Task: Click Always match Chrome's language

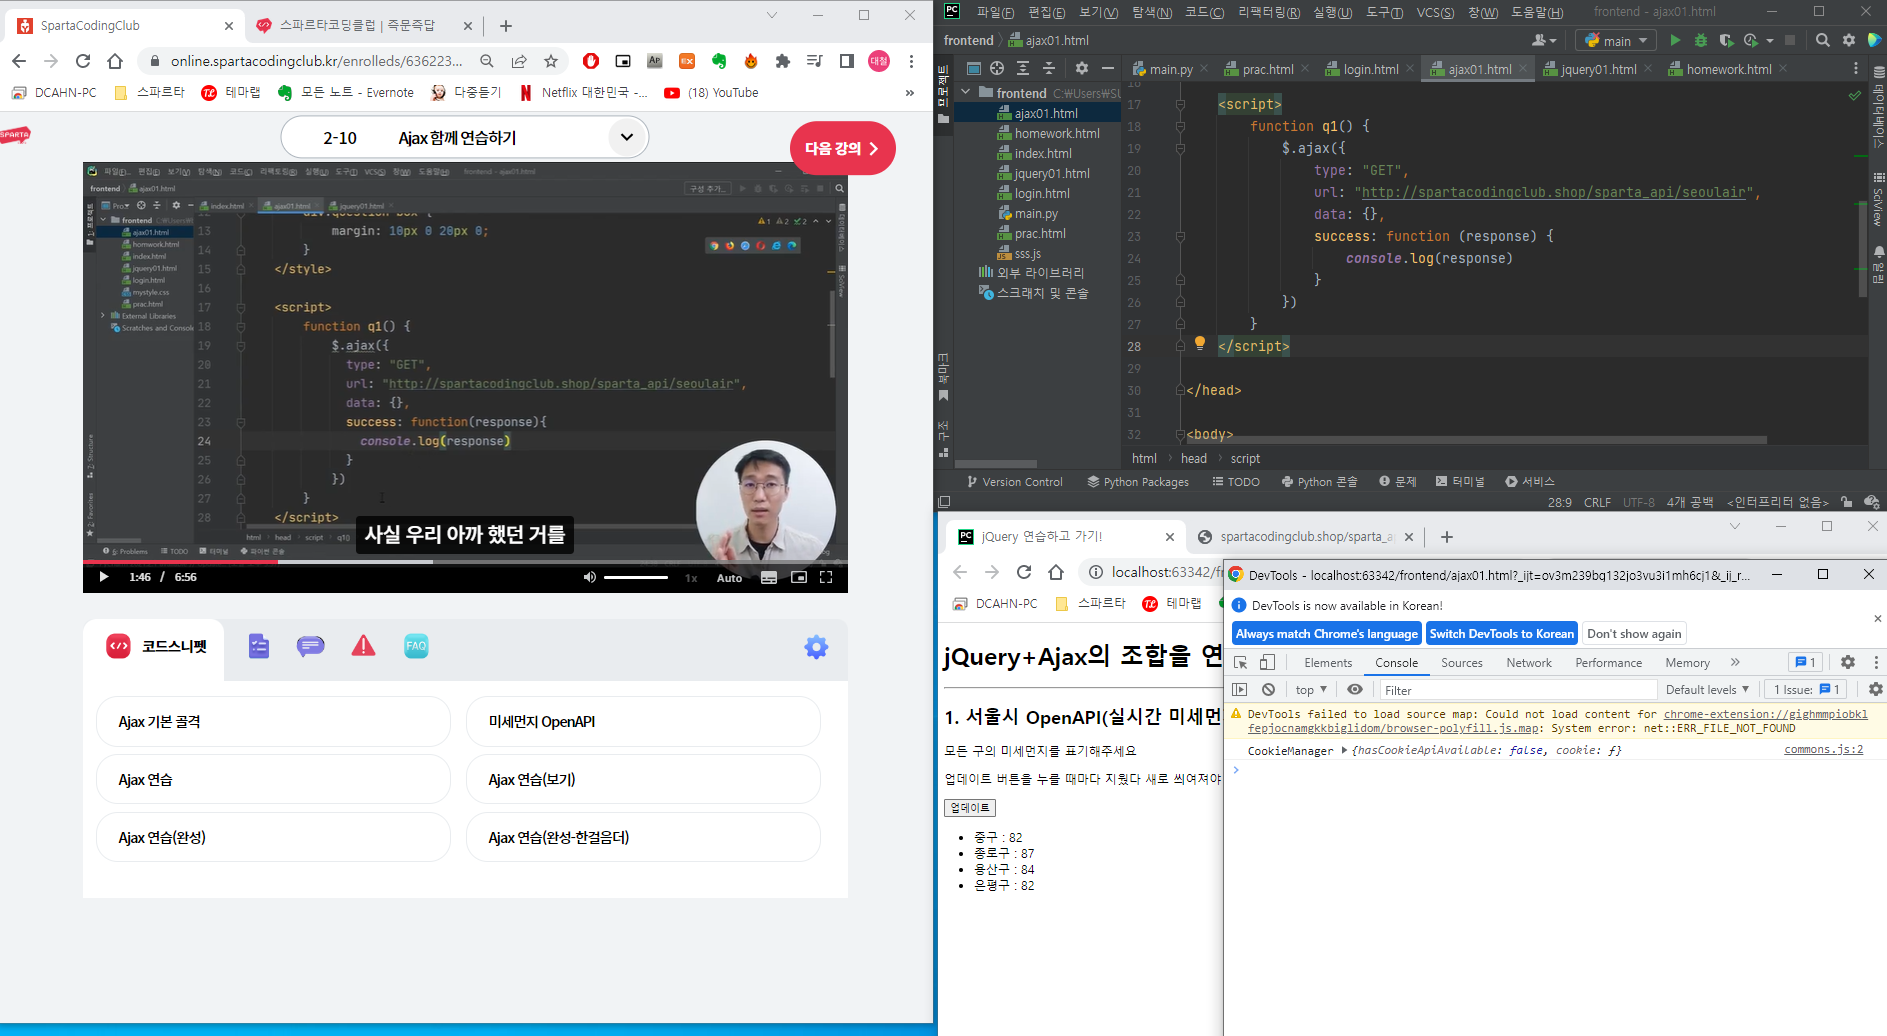Action: click(1326, 633)
